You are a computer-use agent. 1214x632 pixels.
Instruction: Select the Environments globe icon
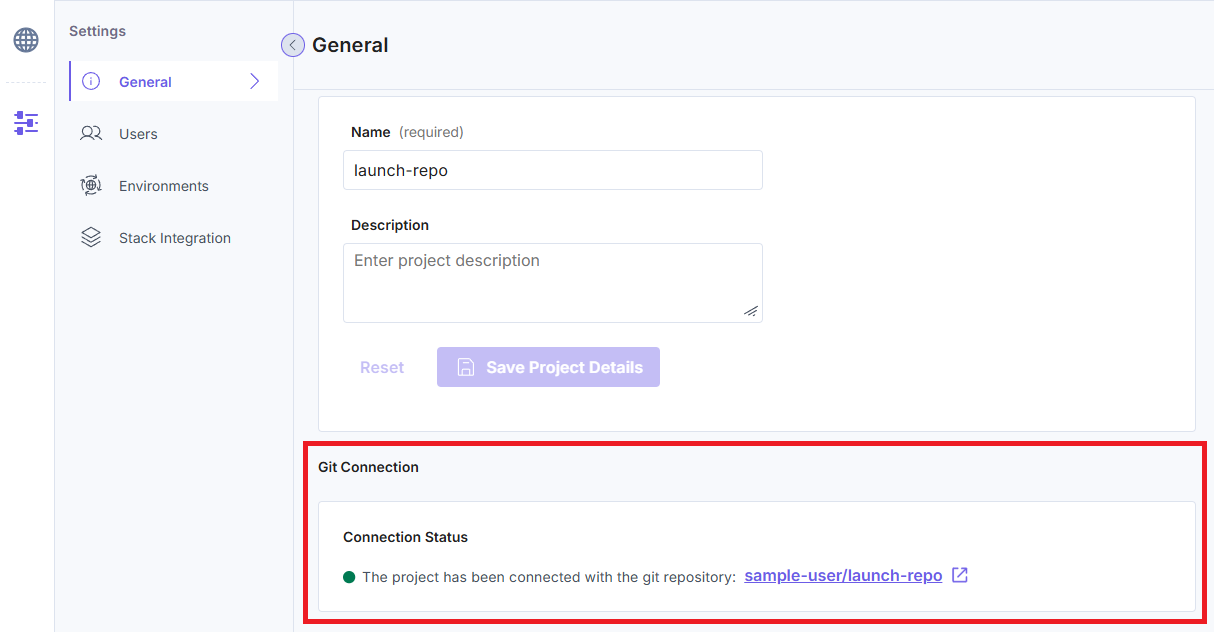91,186
